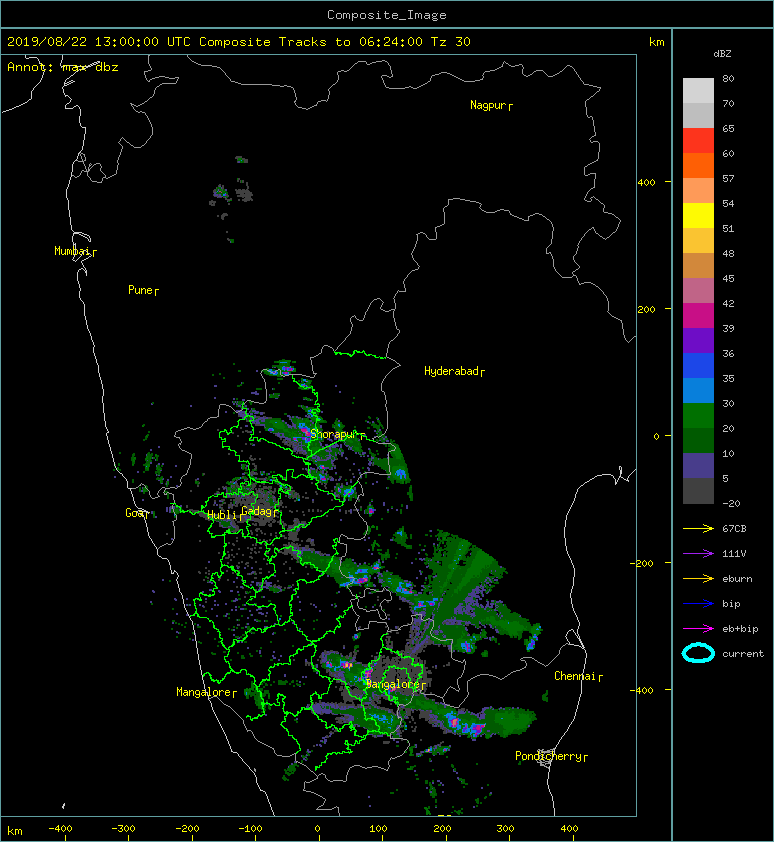Image resolution: width=774 pixels, height=842 pixels.
Task: Click the blue bip legend arrow
Action: [698, 604]
